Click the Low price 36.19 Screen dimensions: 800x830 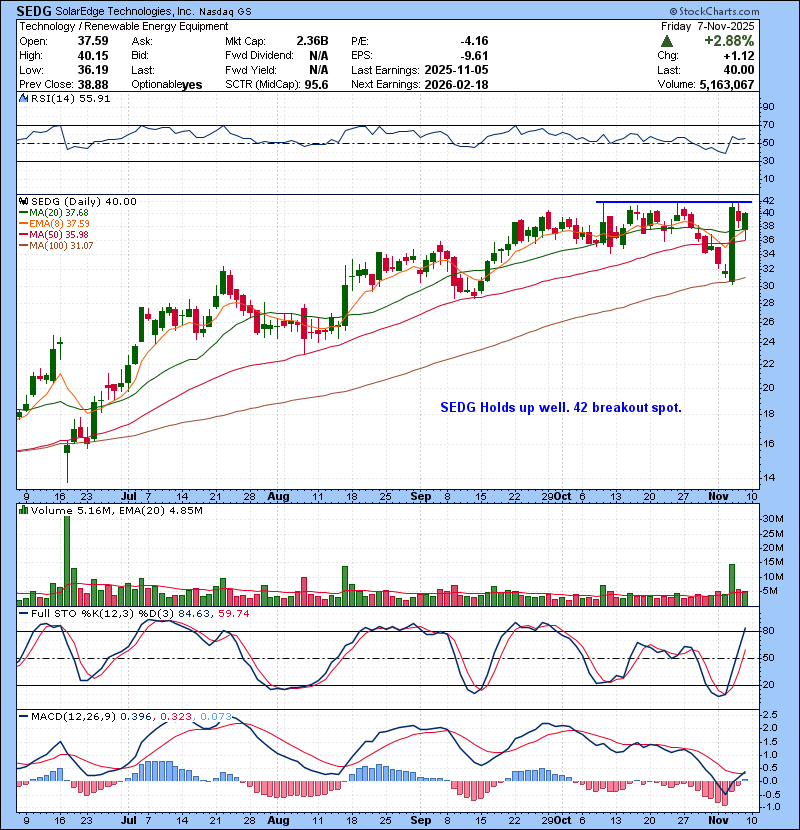[93, 70]
